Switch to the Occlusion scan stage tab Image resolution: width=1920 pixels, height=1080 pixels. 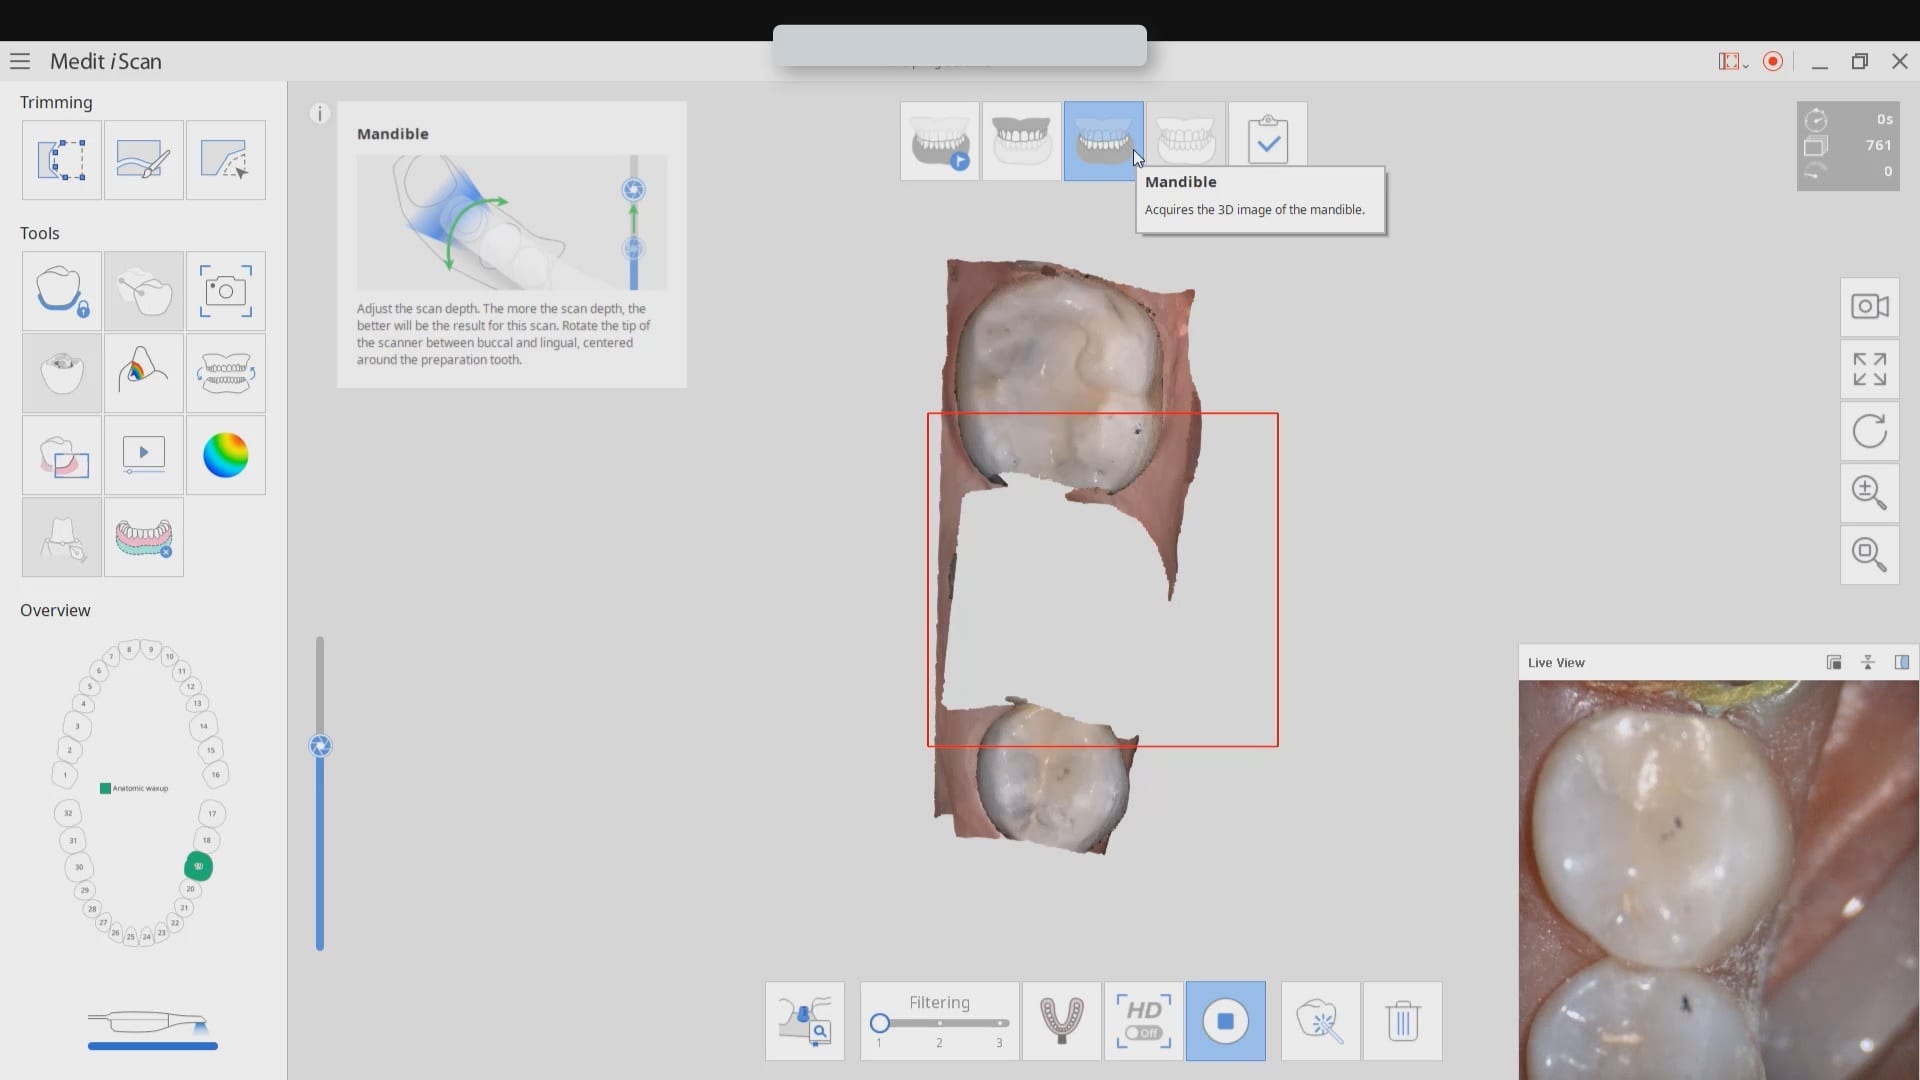[x=1185, y=141]
